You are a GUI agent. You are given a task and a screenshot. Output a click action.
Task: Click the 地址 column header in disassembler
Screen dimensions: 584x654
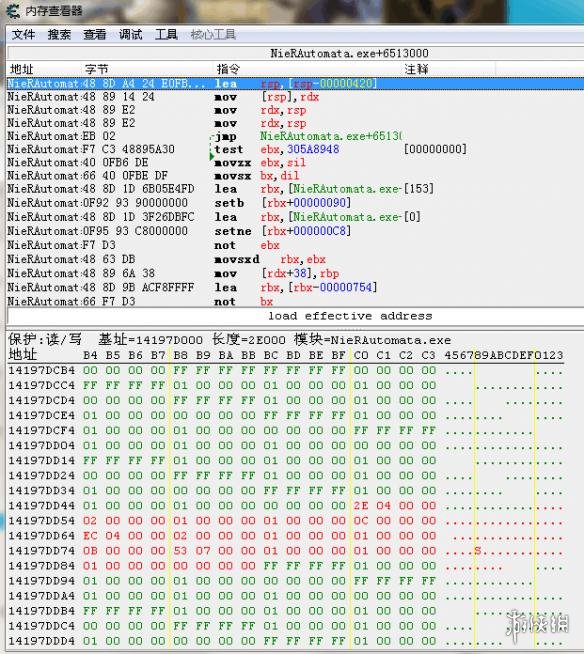(22, 69)
